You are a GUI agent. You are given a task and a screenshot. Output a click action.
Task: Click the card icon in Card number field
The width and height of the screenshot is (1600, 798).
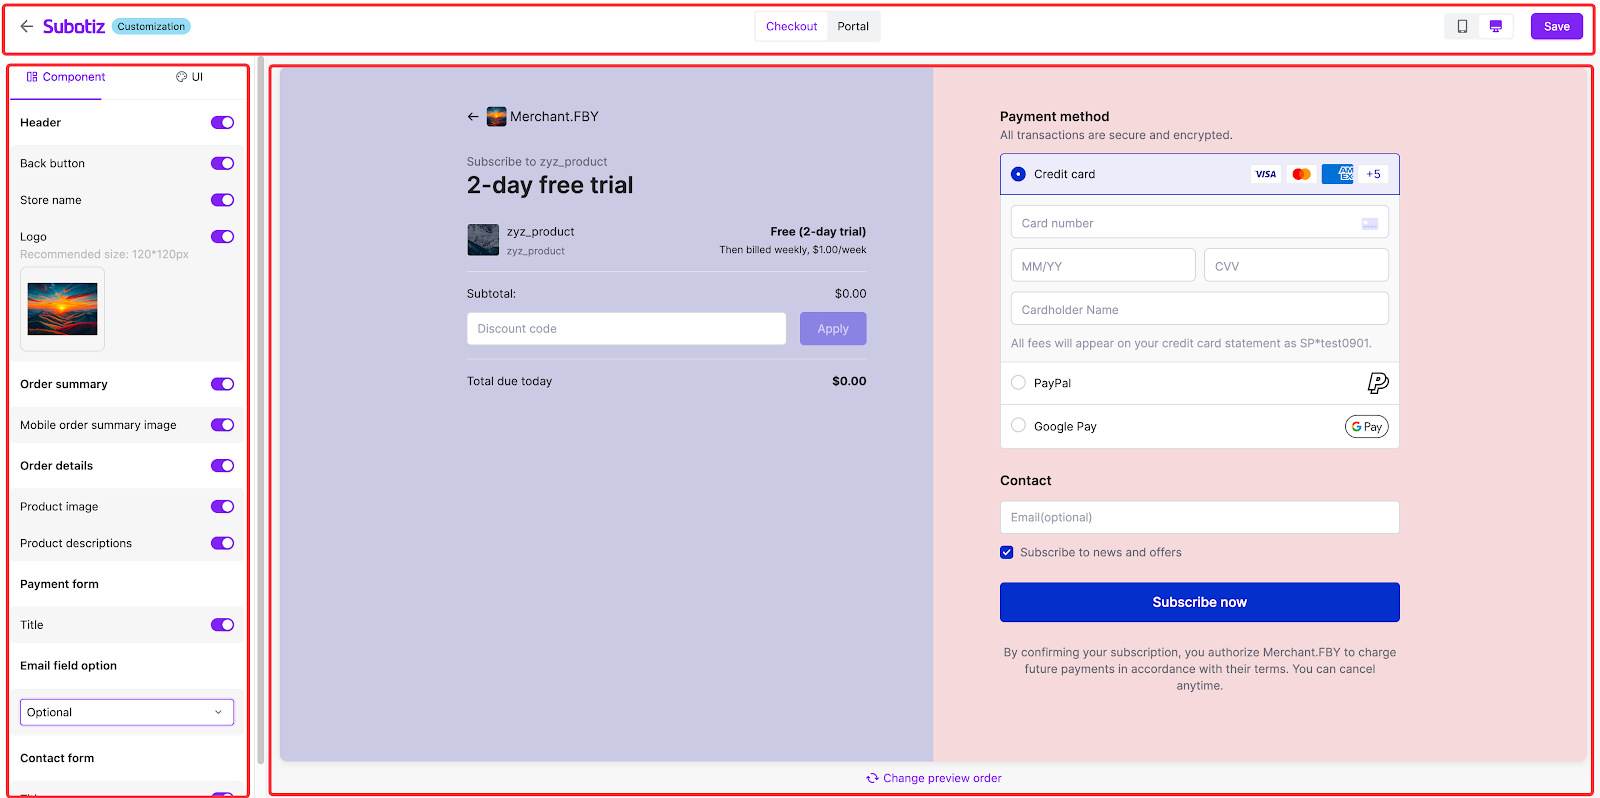point(1369,223)
